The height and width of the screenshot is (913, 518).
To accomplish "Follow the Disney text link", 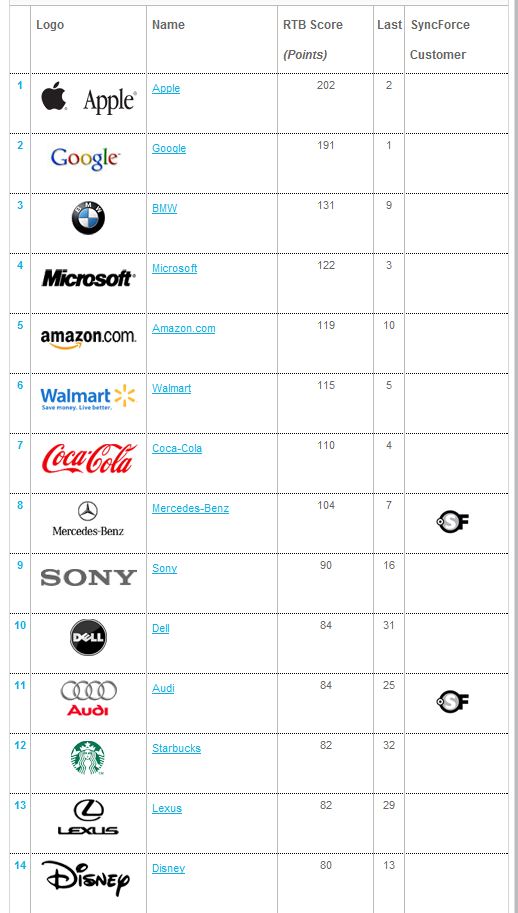I will click(x=168, y=868).
